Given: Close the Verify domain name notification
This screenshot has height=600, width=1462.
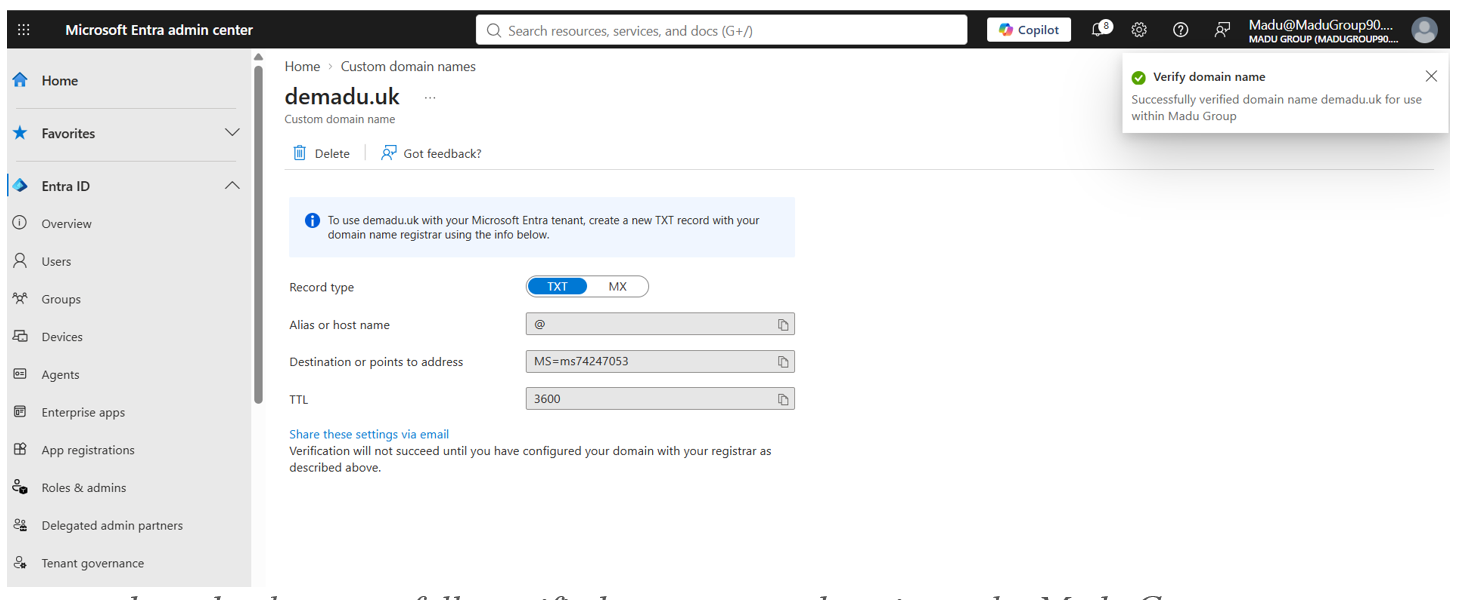Looking at the screenshot, I should [1431, 76].
